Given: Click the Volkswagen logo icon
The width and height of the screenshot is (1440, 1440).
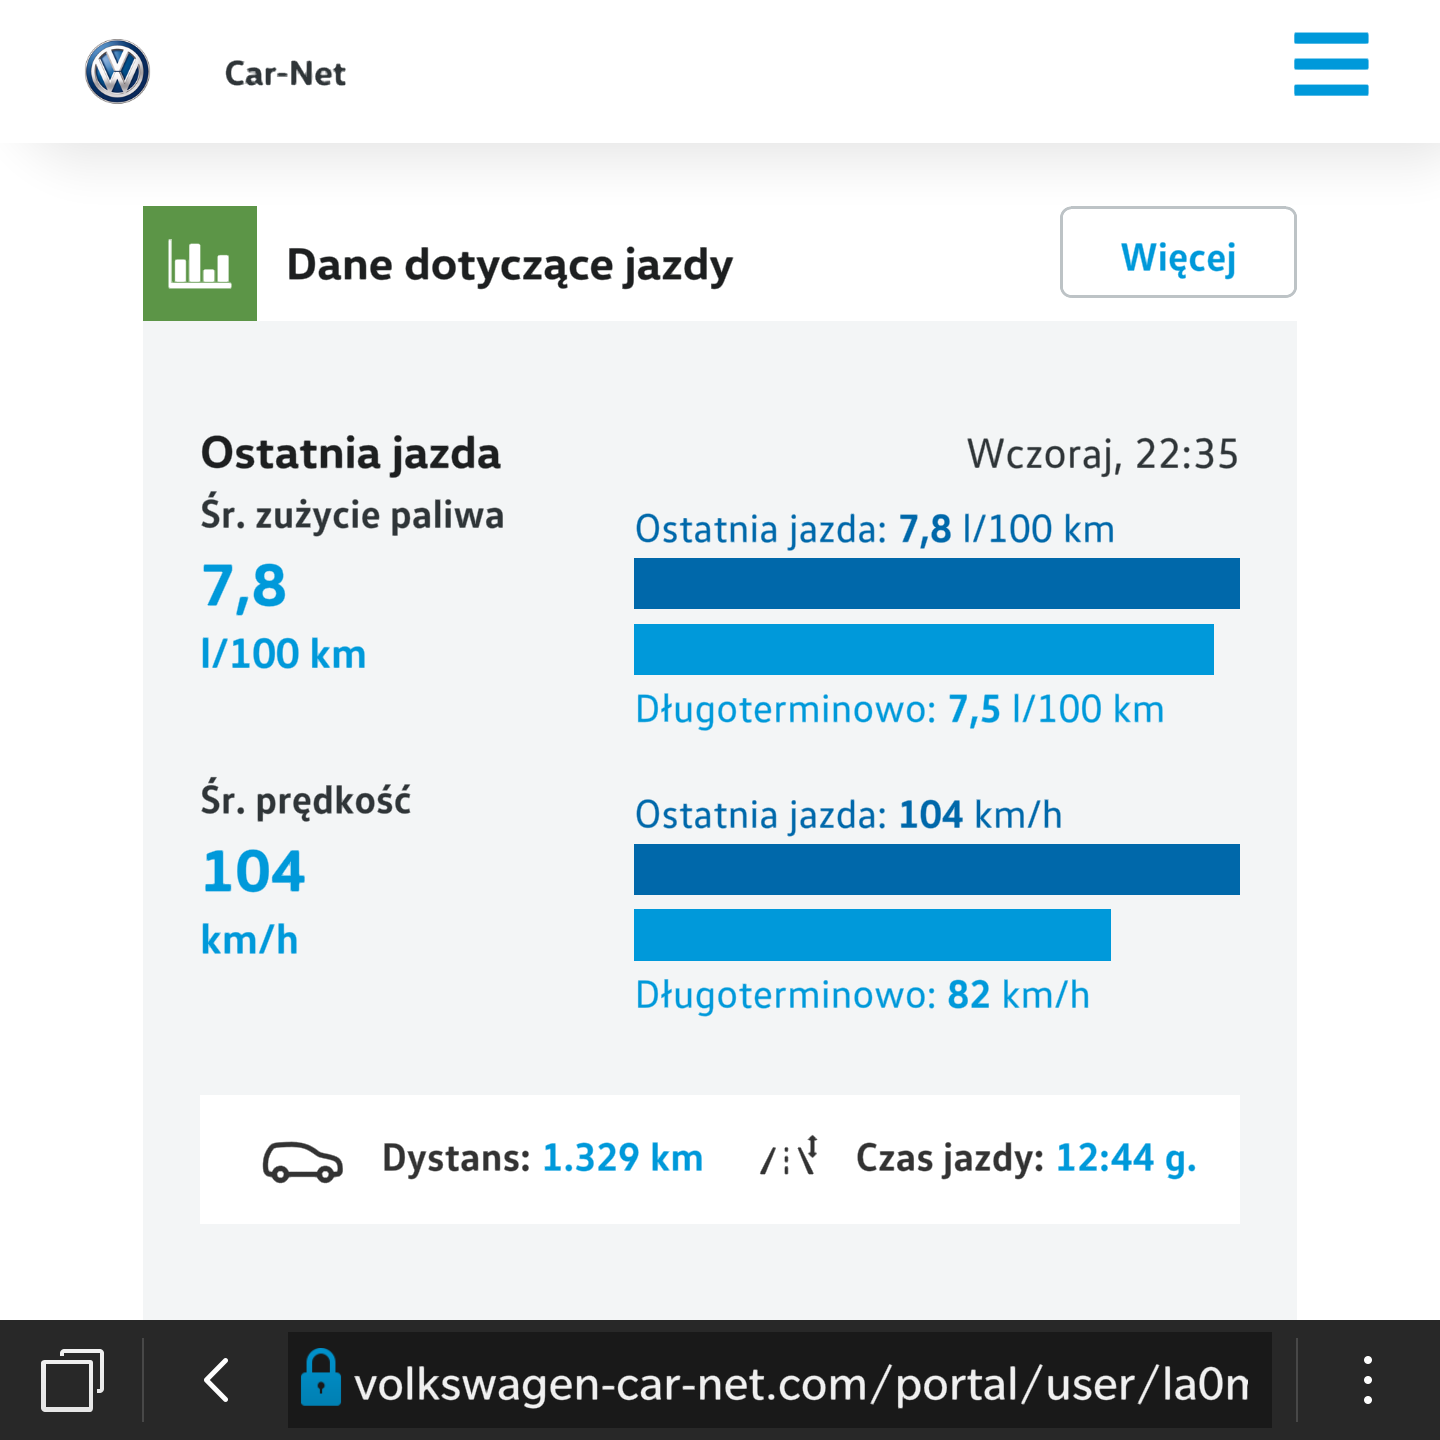Looking at the screenshot, I should coord(117,72).
